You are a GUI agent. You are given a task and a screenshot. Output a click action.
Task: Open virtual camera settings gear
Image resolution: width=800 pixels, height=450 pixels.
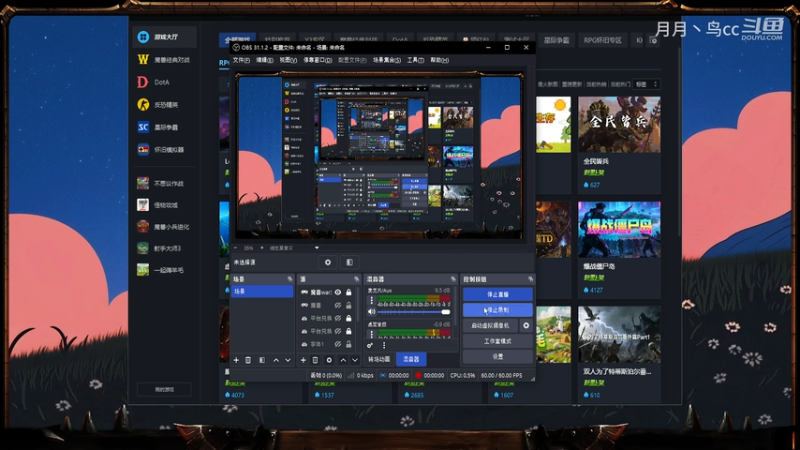[x=526, y=326]
